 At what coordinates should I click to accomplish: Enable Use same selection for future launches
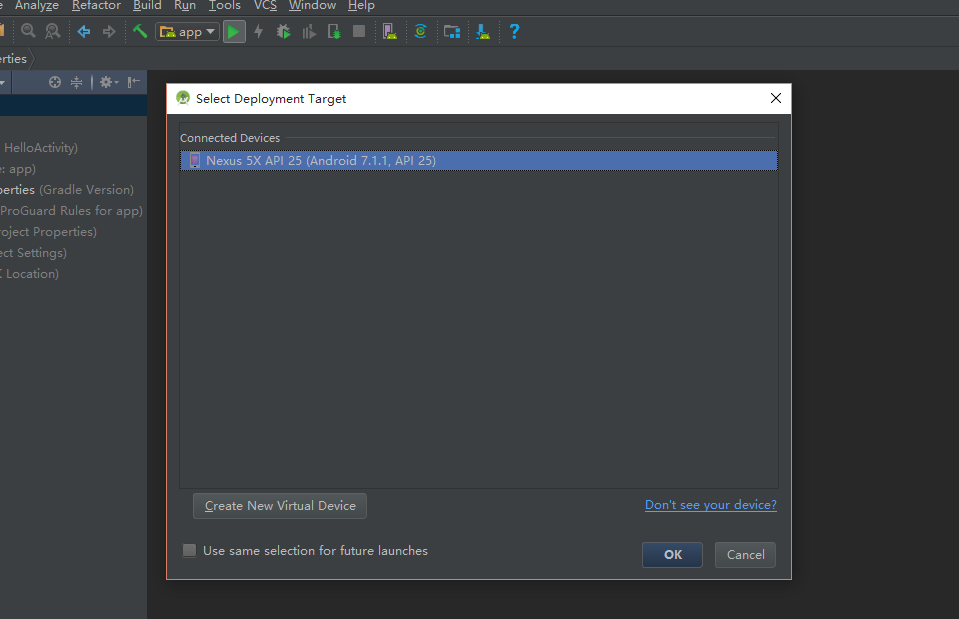(x=190, y=550)
